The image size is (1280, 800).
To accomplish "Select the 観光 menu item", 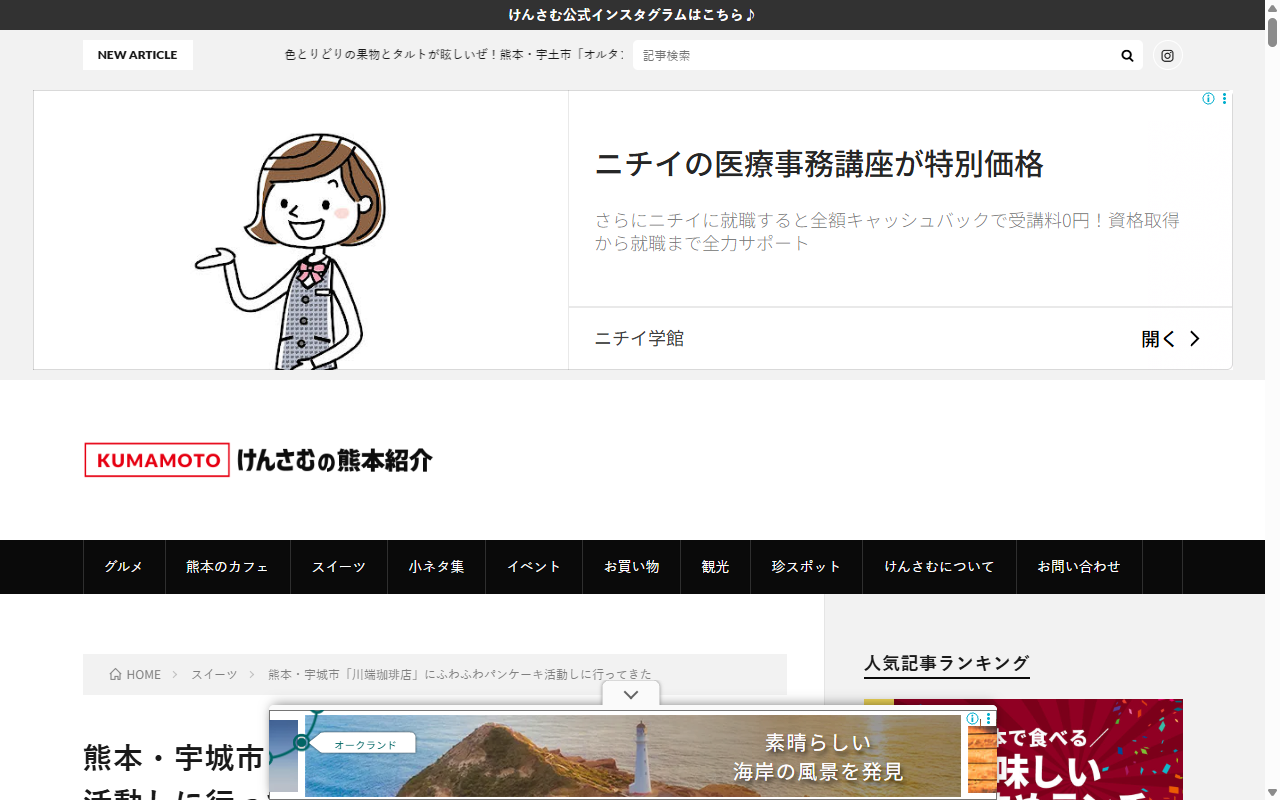I will [x=715, y=567].
